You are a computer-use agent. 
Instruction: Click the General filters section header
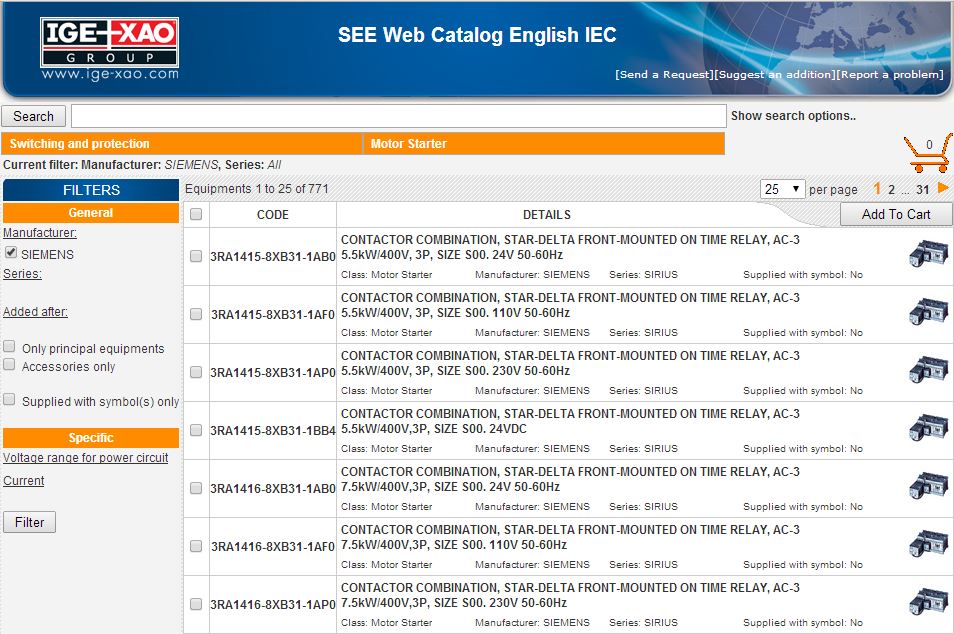(x=91, y=213)
